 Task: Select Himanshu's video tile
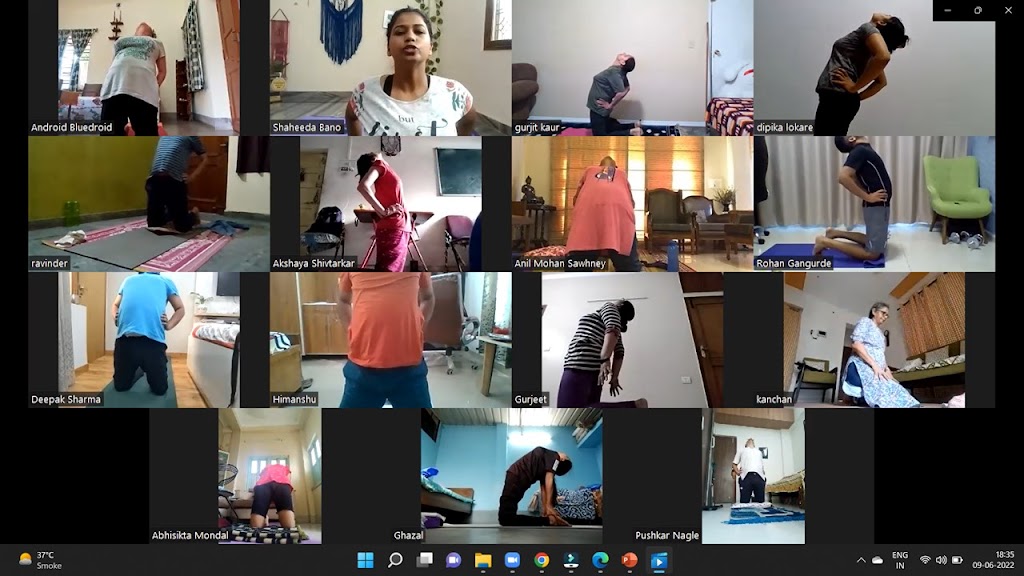[391, 340]
